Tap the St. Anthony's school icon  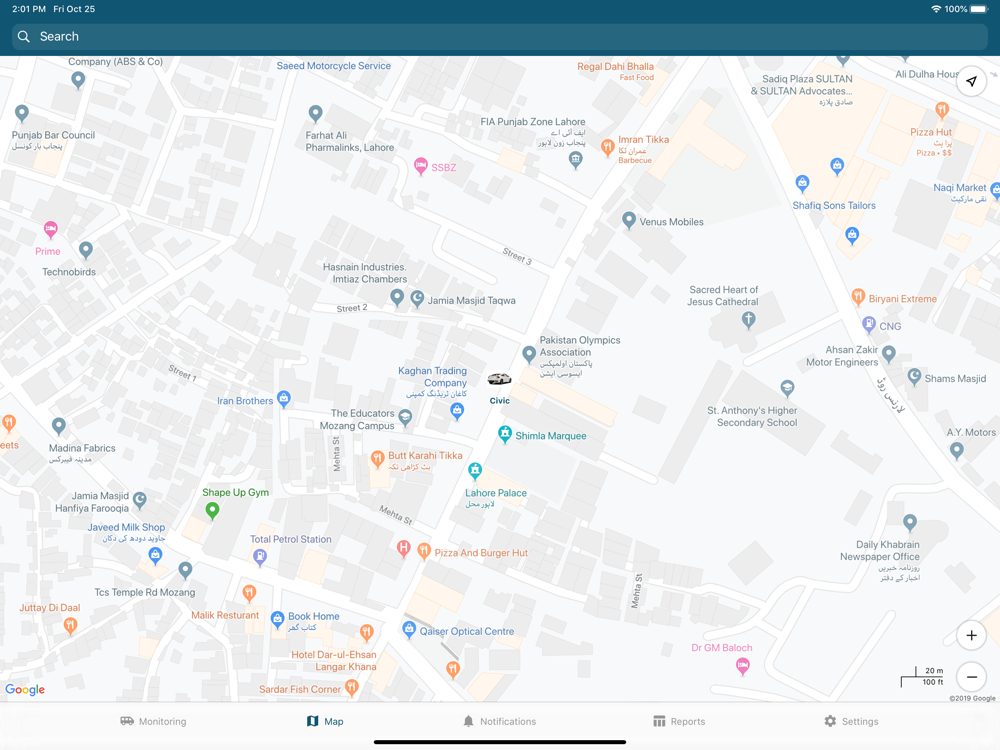pyautogui.click(x=788, y=388)
